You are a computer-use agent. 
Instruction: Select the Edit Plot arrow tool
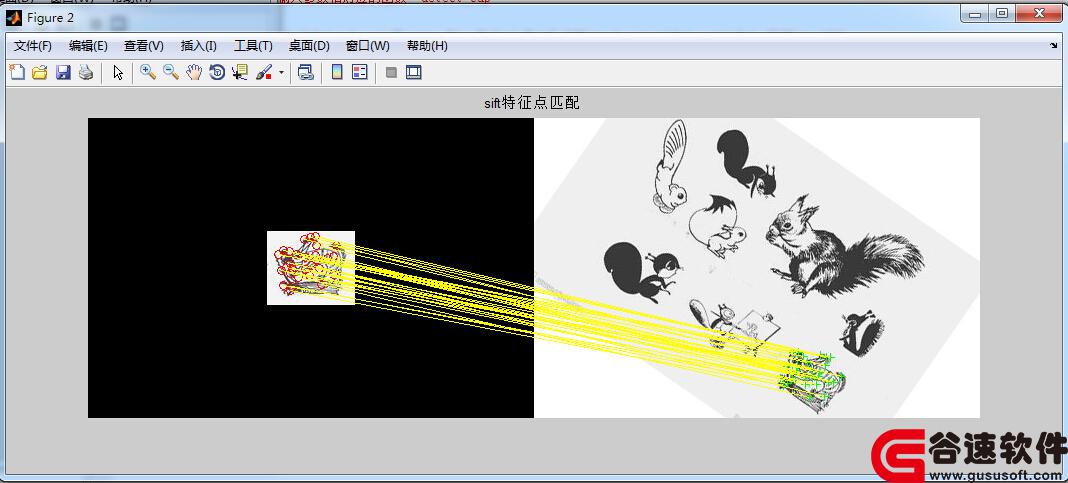118,72
